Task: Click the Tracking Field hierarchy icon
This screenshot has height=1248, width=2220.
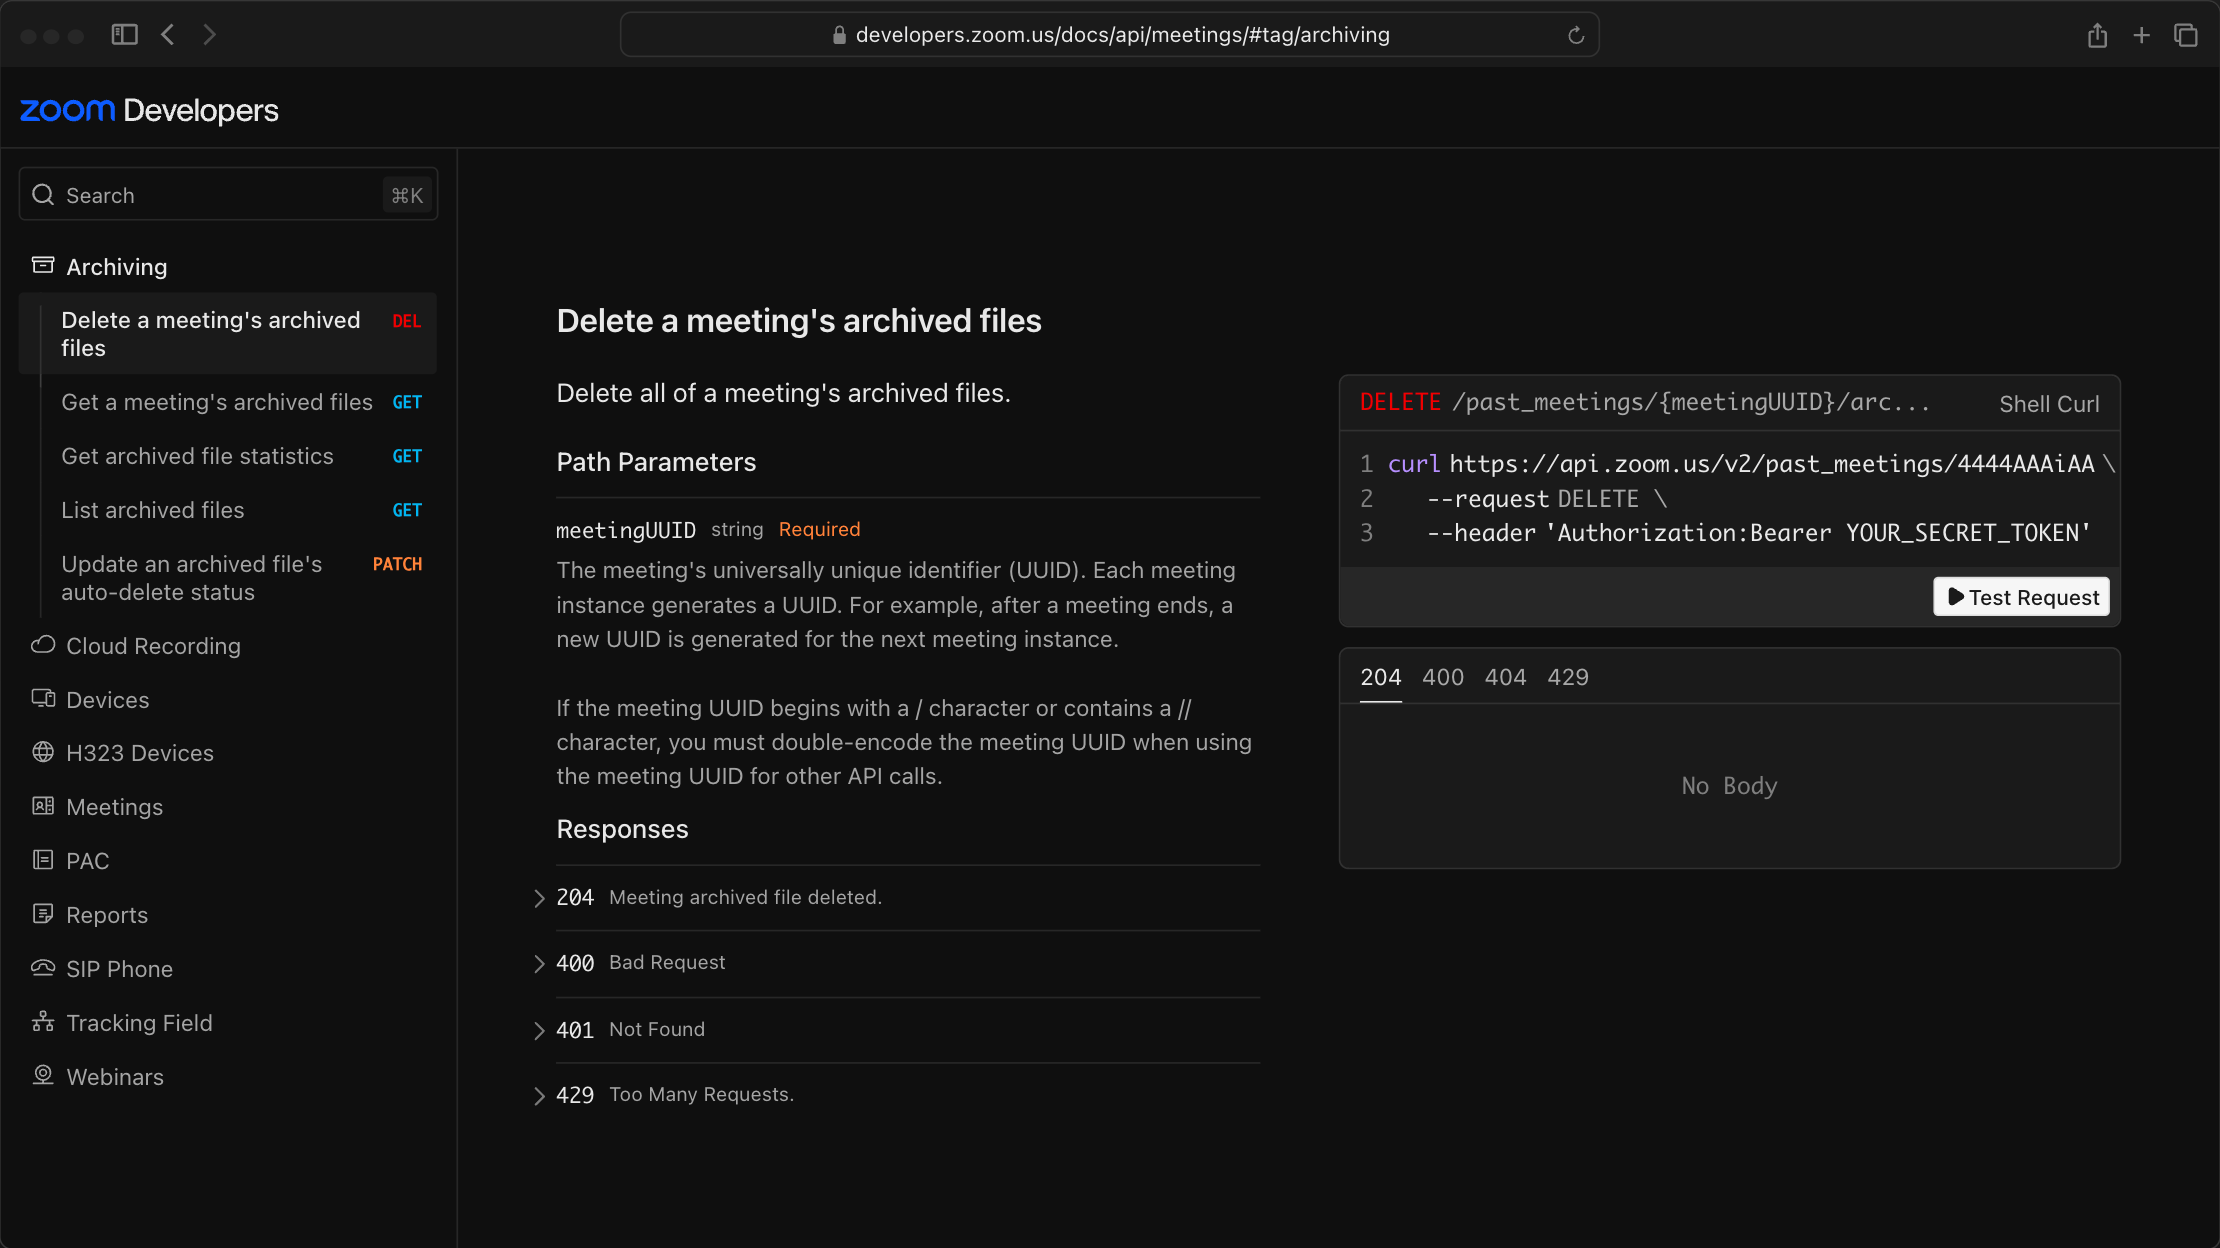Action: point(43,1021)
